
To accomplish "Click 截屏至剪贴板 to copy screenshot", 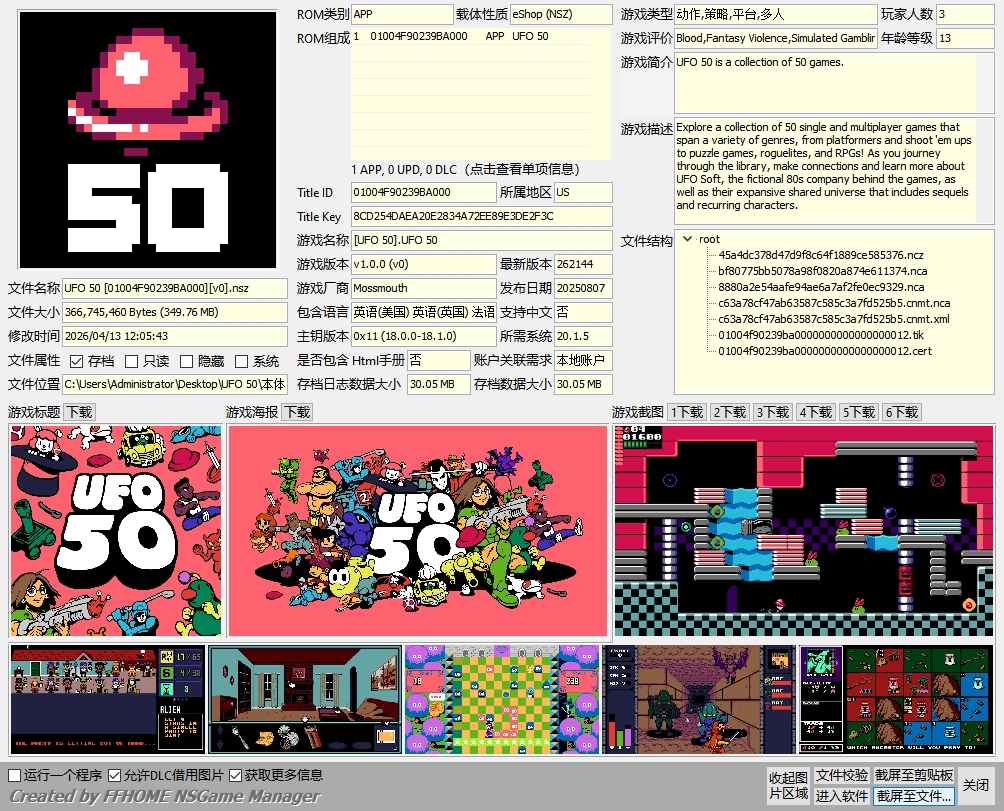I will click(x=914, y=776).
